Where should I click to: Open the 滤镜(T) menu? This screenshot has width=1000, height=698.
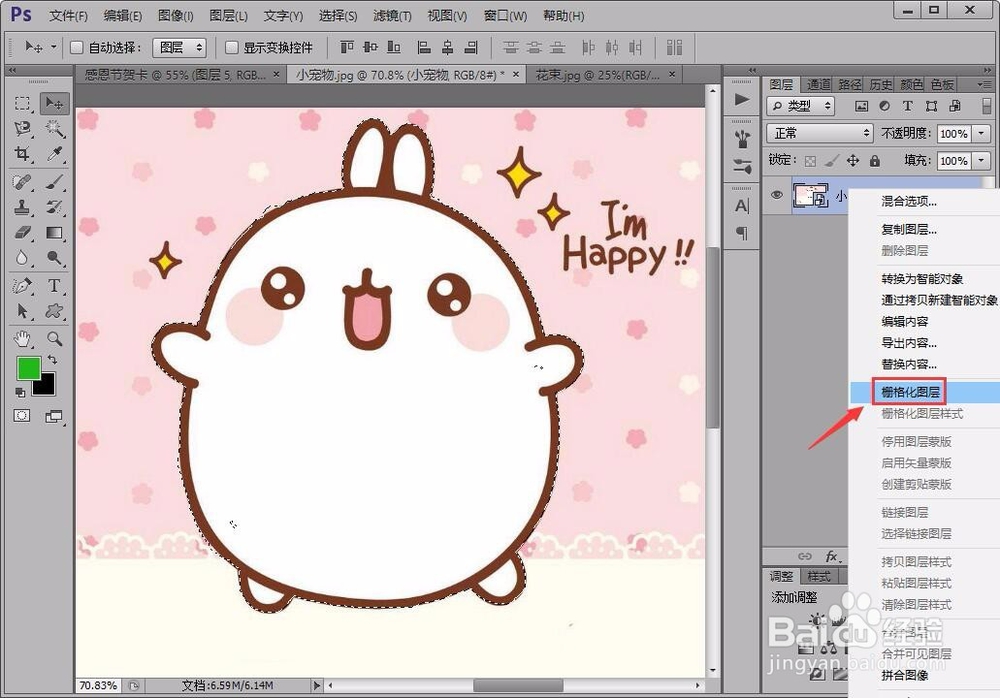(x=392, y=16)
